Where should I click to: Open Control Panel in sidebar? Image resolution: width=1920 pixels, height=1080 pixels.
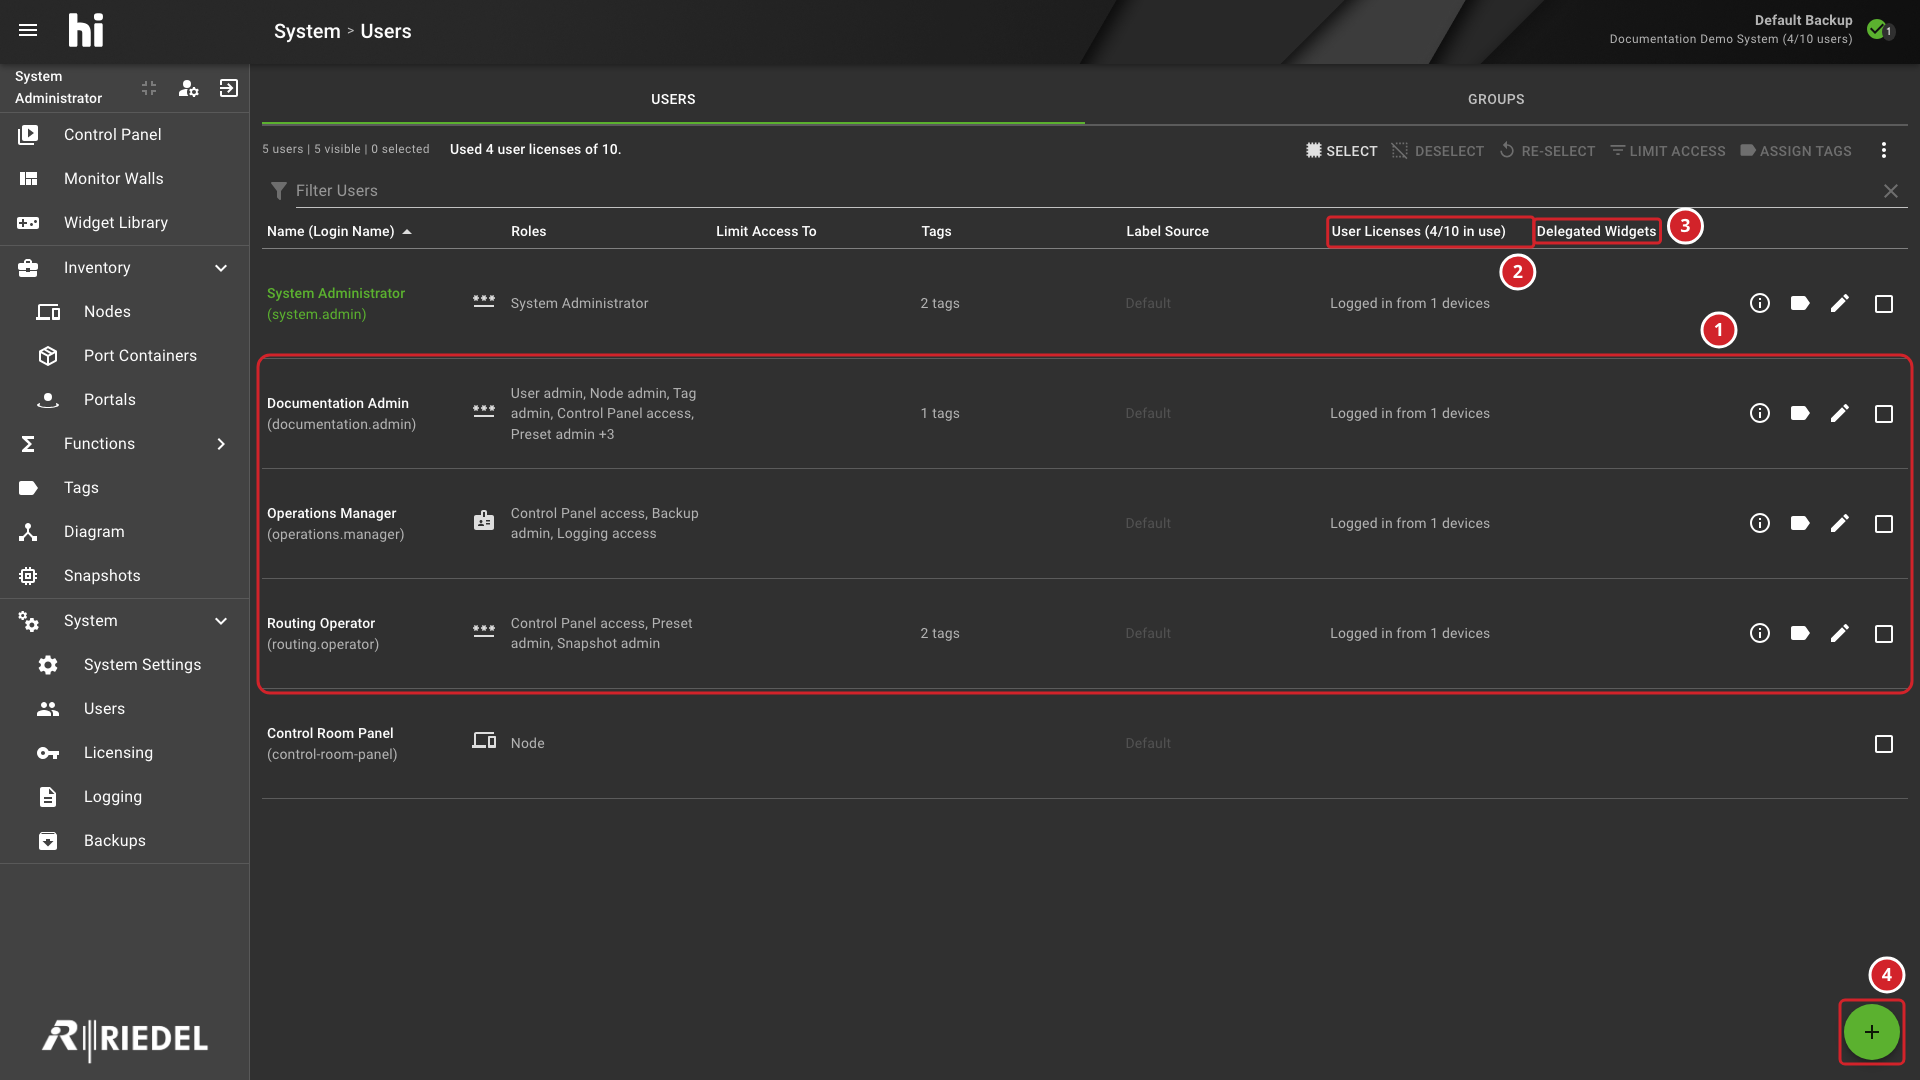point(124,135)
